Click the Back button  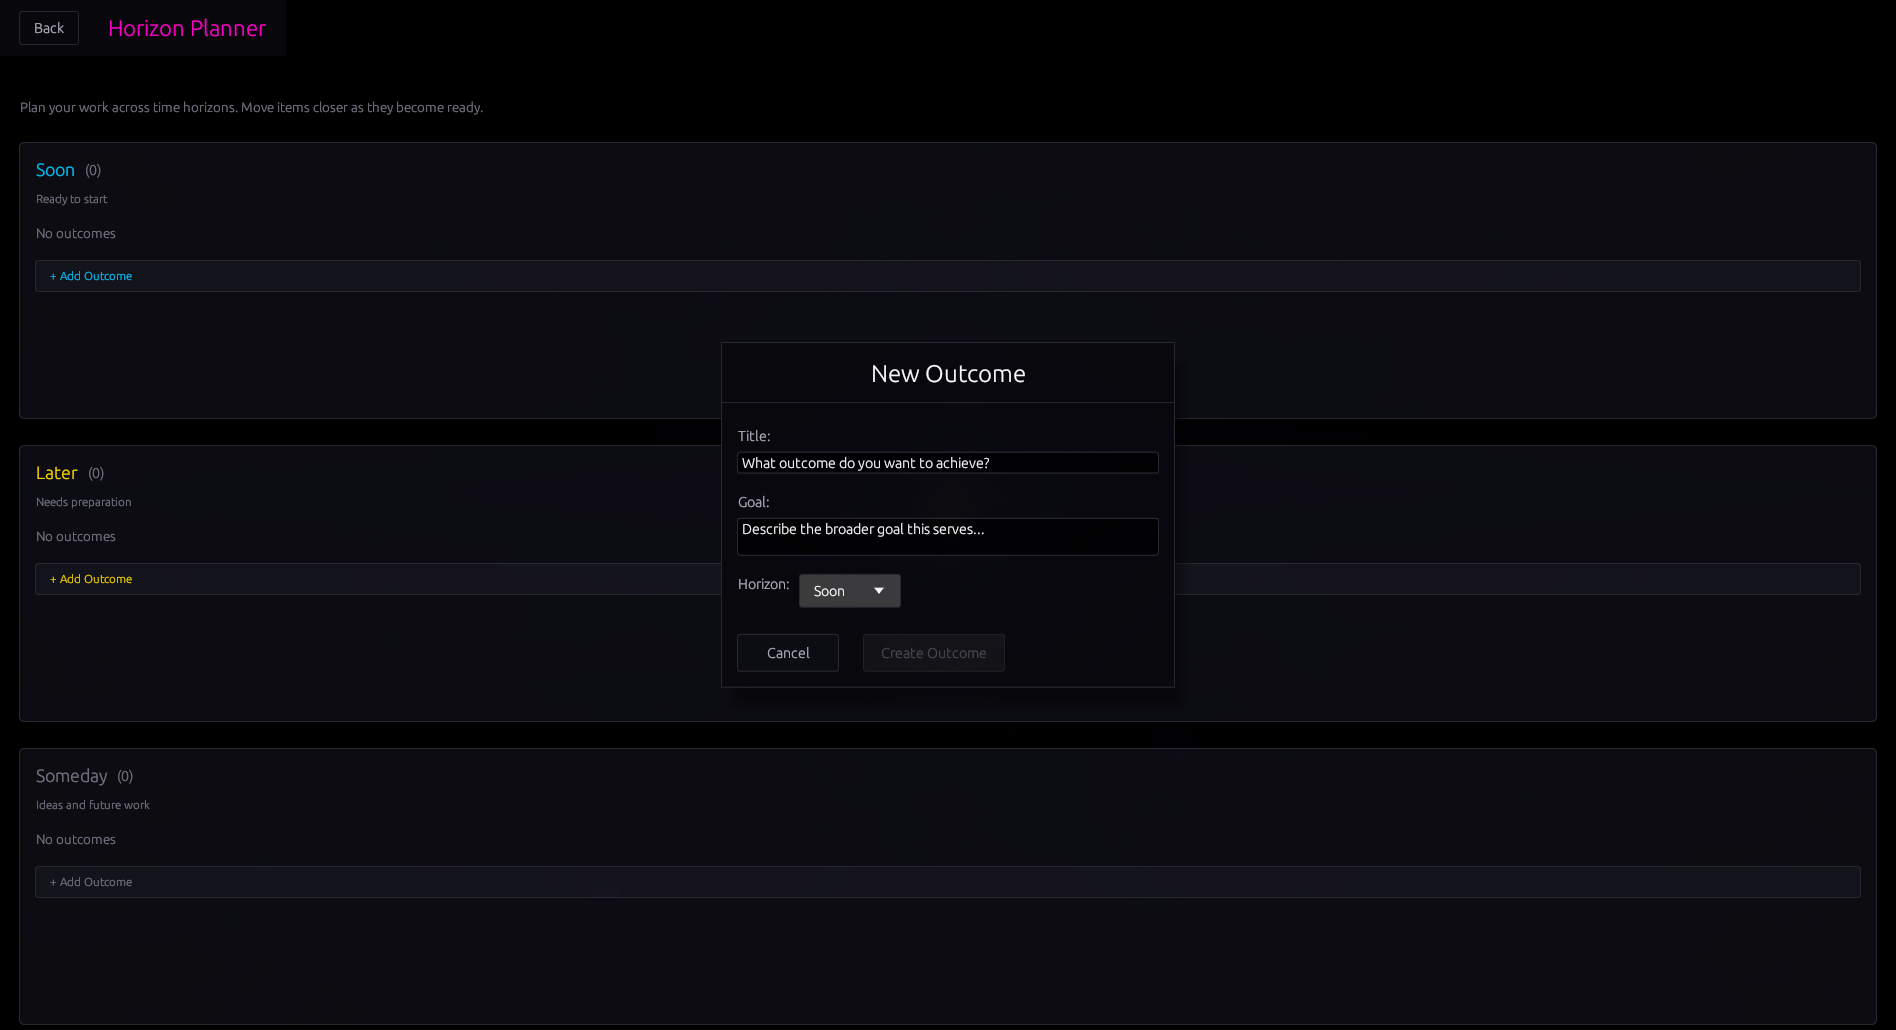pos(48,27)
